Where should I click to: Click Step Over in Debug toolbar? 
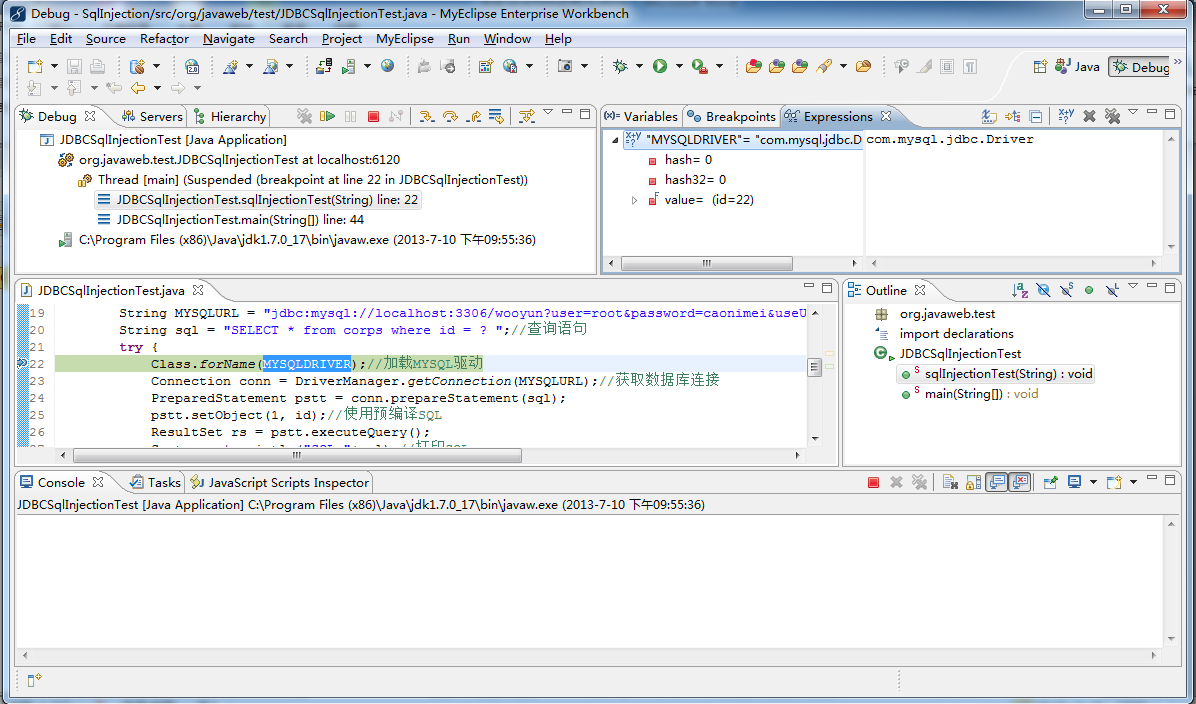click(x=450, y=116)
